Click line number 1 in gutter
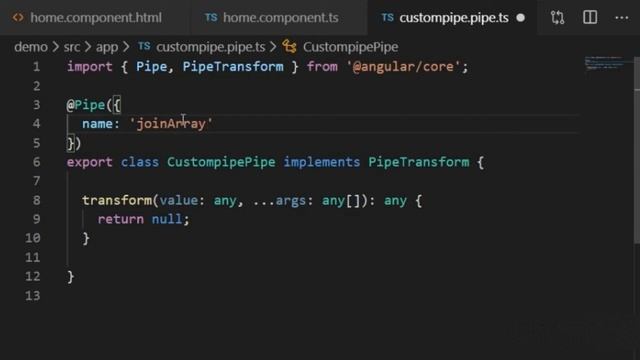This screenshot has height=360, width=640. pyautogui.click(x=36, y=67)
